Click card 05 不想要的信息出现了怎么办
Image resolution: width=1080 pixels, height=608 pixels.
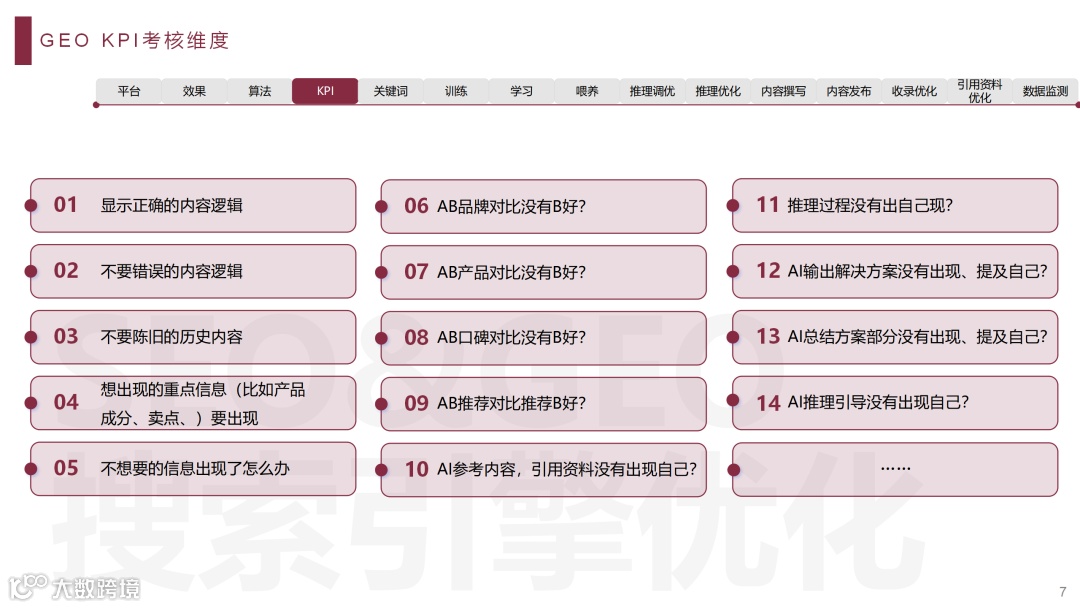[193, 469]
